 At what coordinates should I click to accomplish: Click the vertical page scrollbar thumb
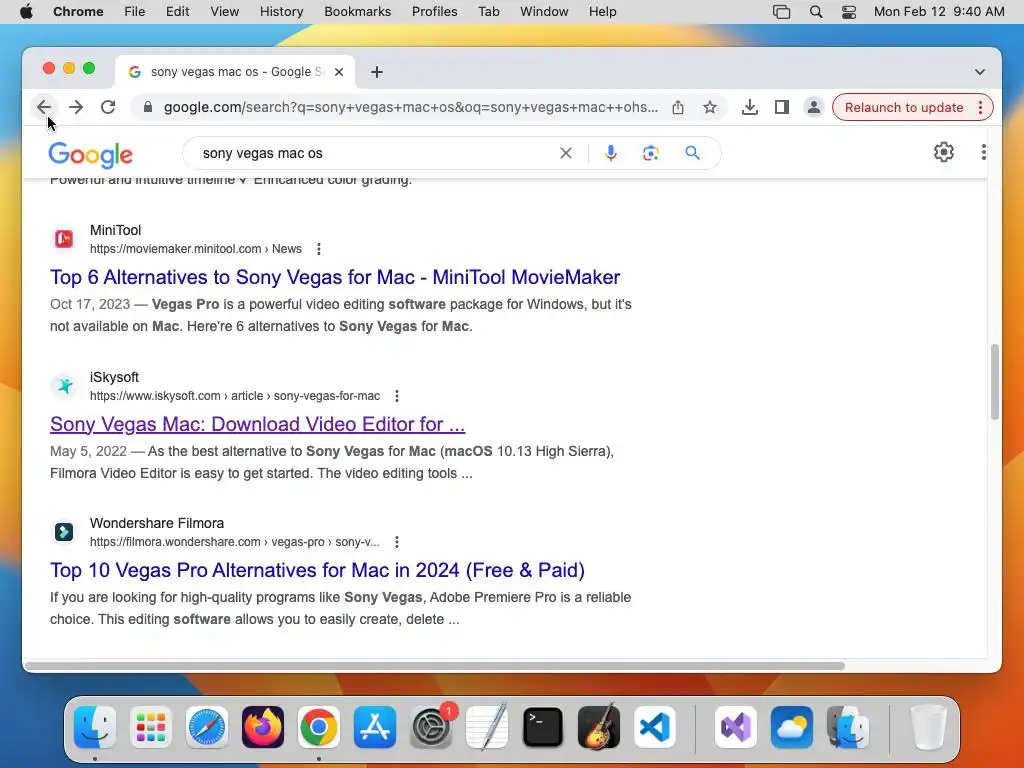(x=995, y=381)
